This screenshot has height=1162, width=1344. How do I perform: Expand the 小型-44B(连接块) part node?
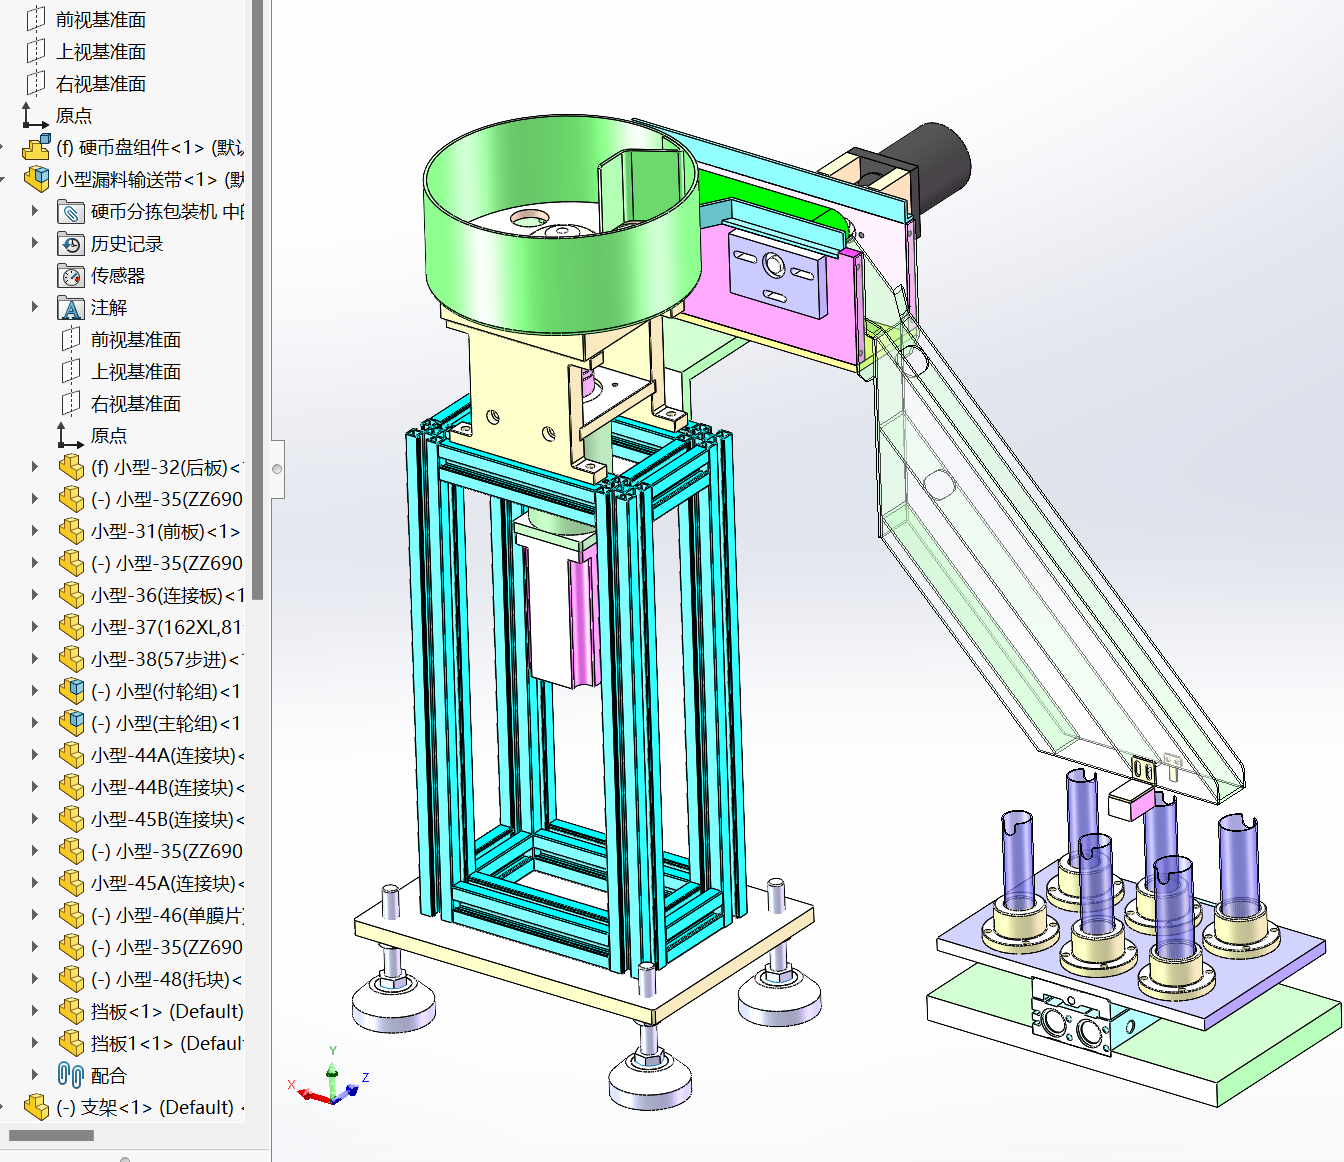[x=35, y=787]
